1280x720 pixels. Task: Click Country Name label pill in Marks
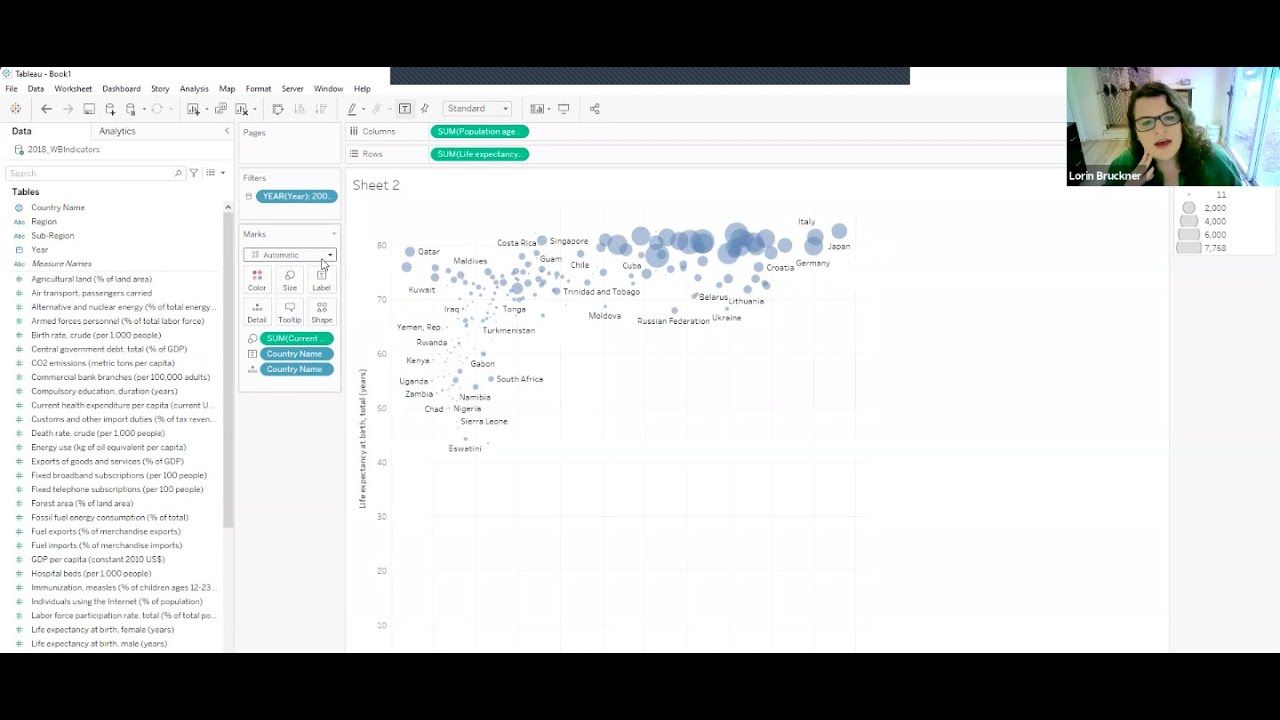(296, 354)
